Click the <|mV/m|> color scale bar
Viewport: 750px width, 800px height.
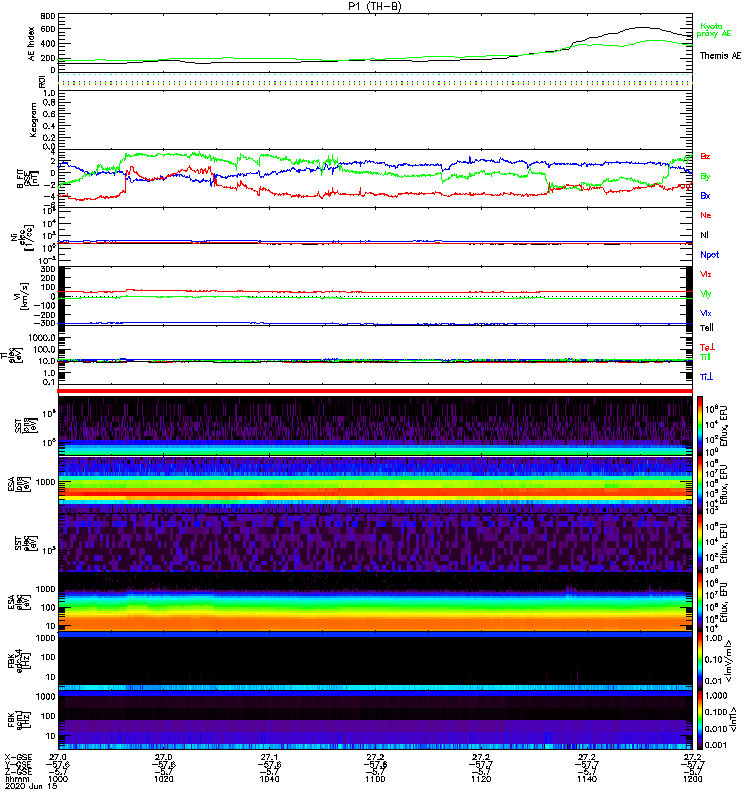700,661
